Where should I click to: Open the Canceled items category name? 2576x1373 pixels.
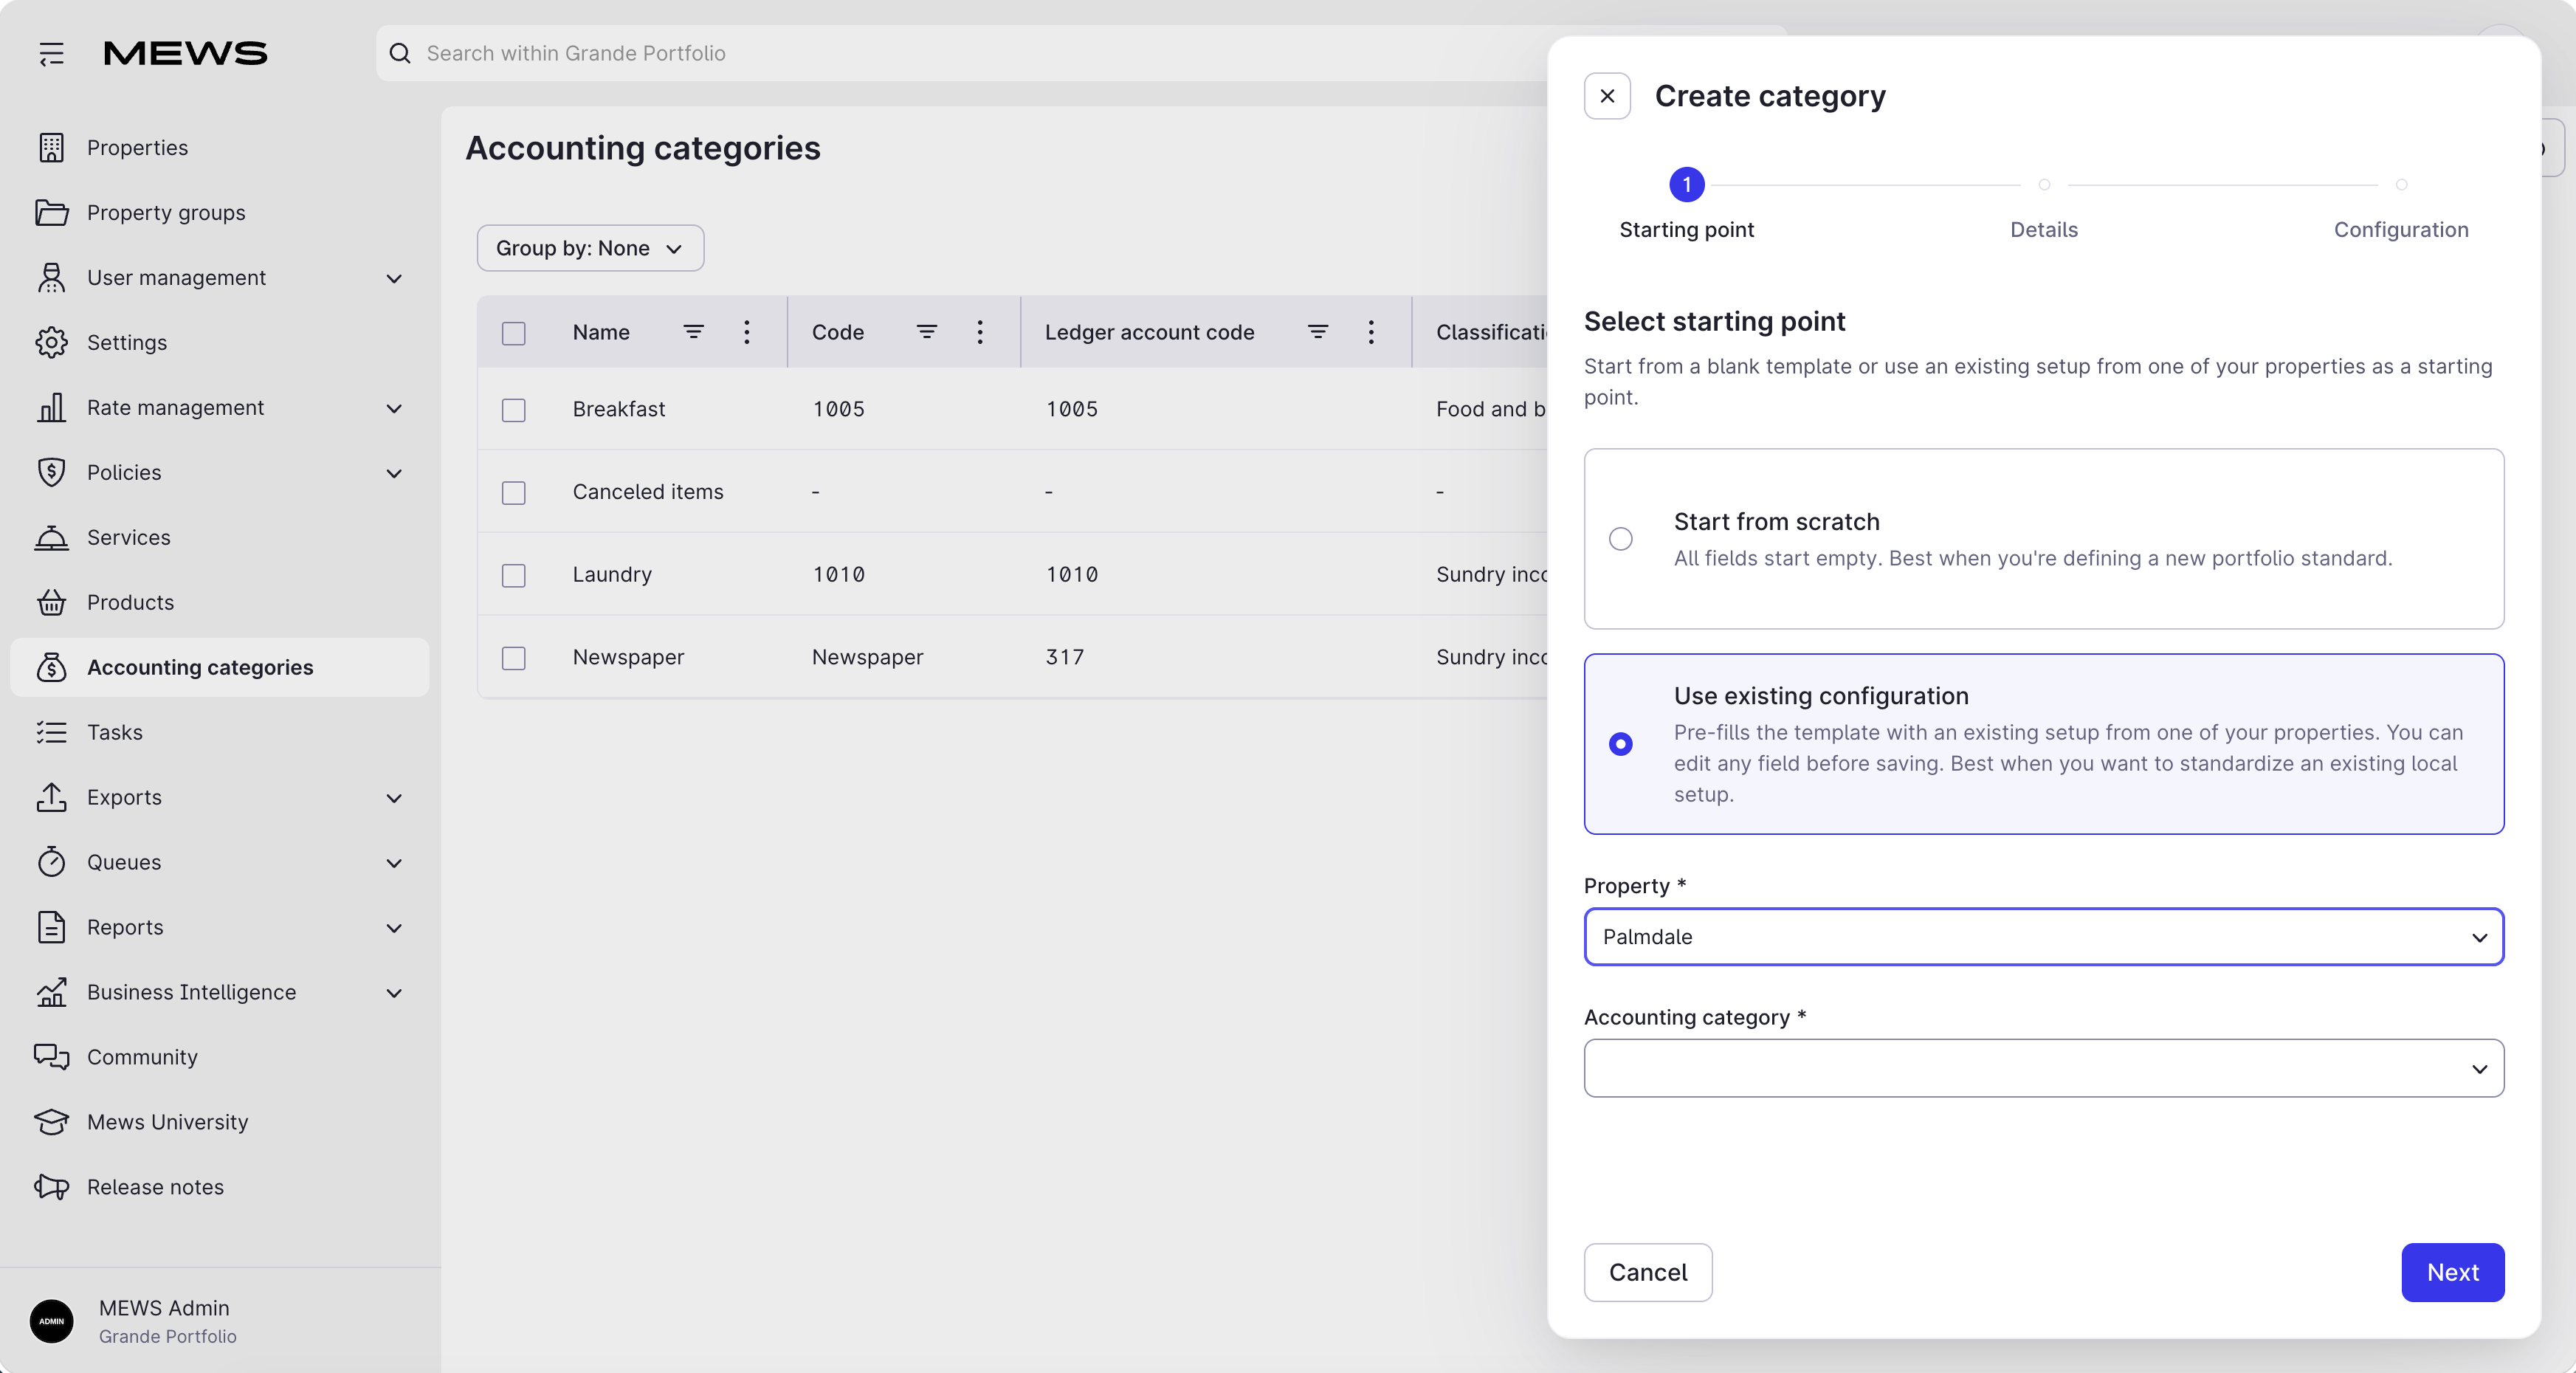pyautogui.click(x=648, y=492)
